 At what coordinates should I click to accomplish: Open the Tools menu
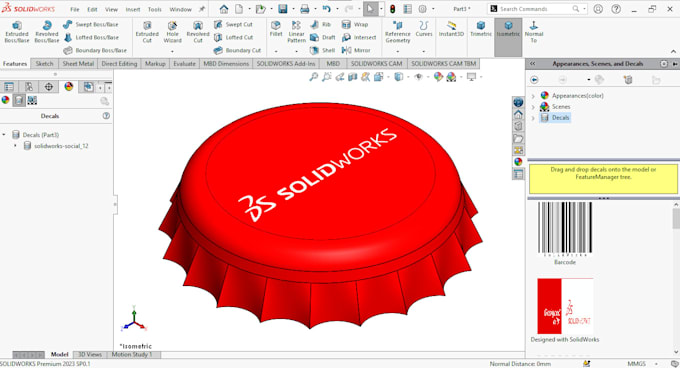[154, 9]
